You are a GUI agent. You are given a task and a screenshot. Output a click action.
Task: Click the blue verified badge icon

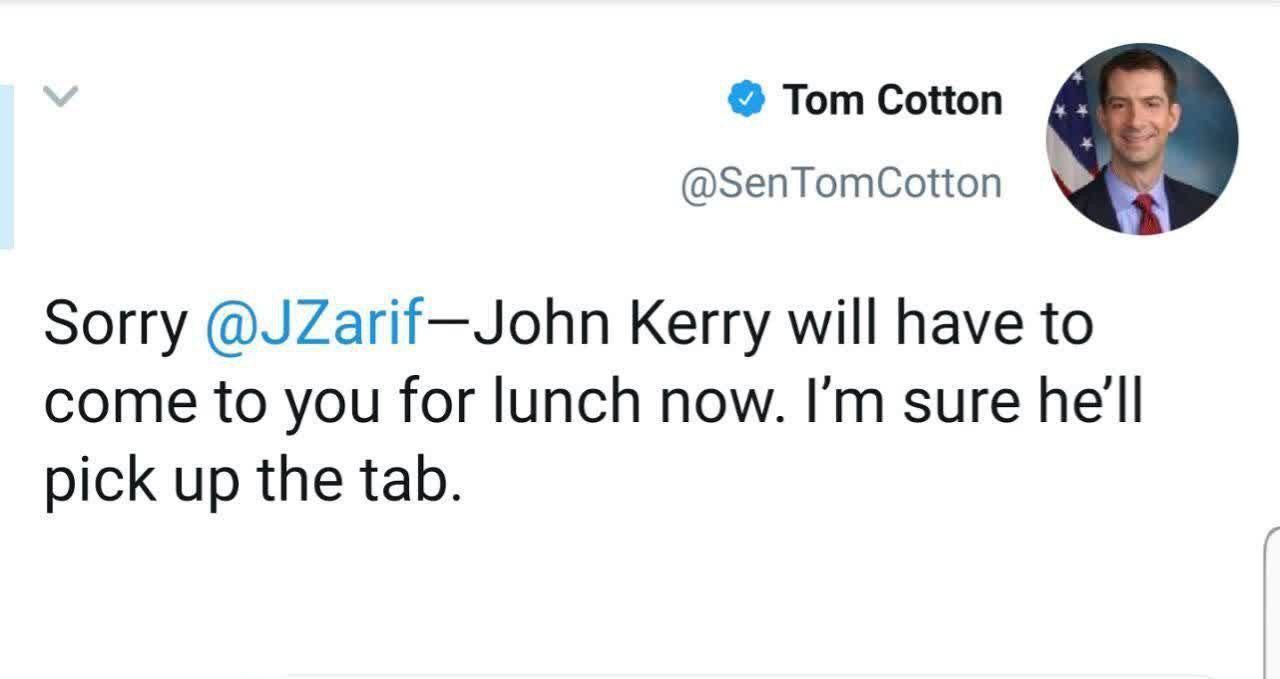click(x=745, y=100)
